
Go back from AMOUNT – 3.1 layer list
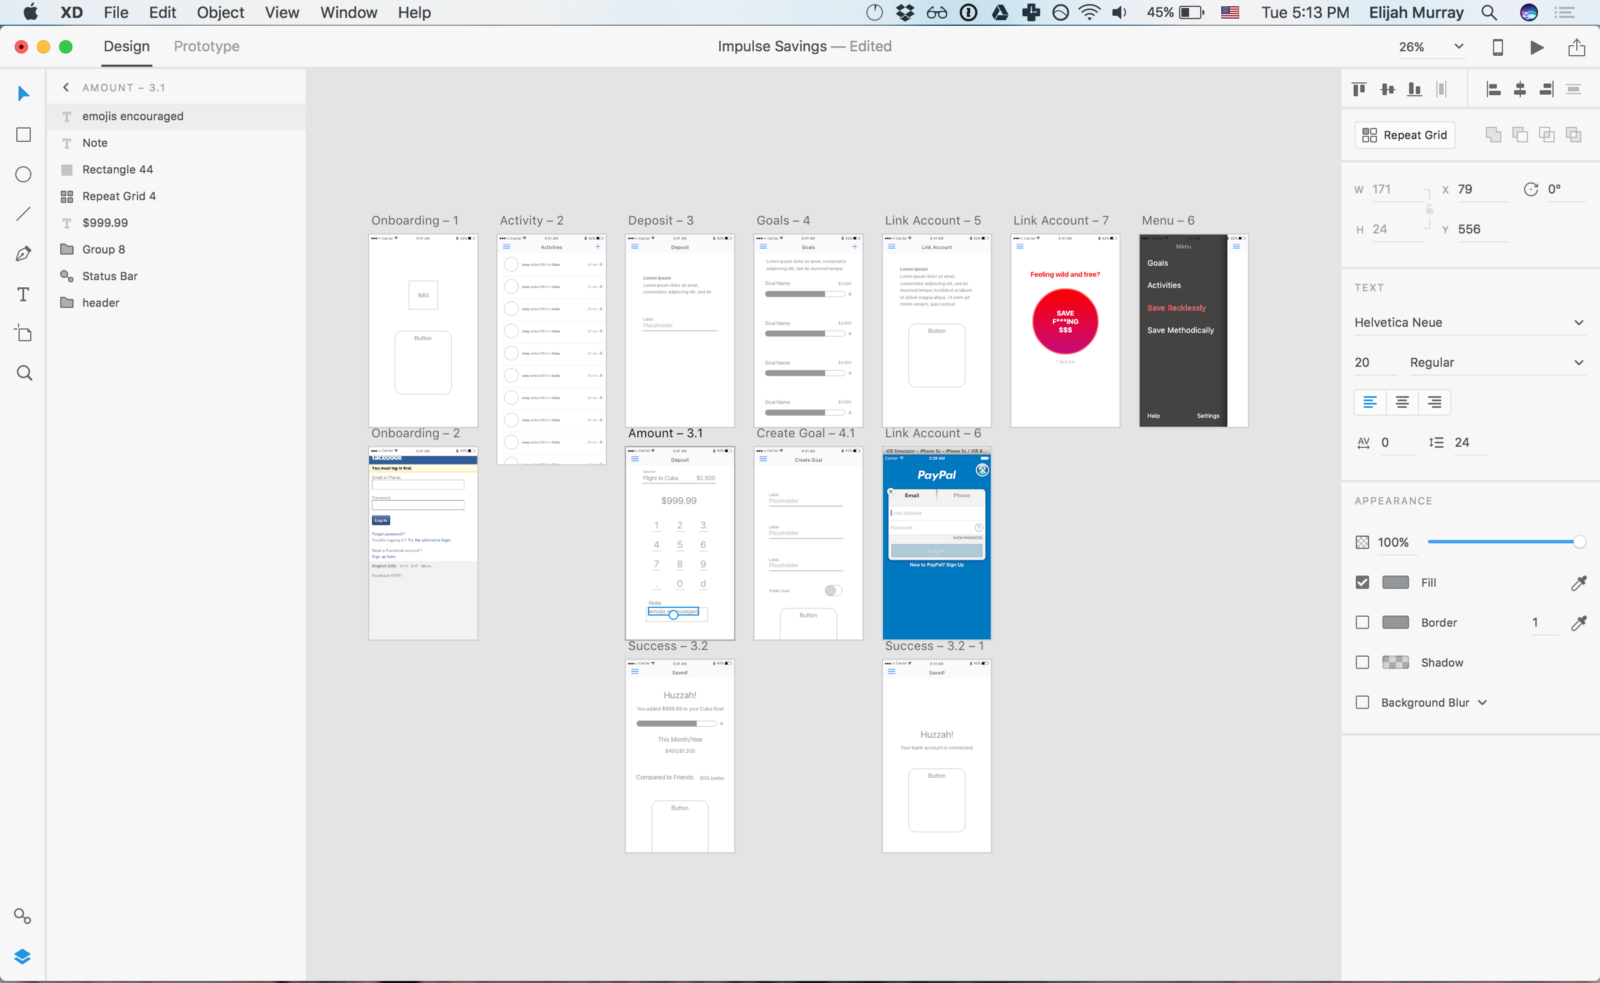pyautogui.click(x=66, y=88)
